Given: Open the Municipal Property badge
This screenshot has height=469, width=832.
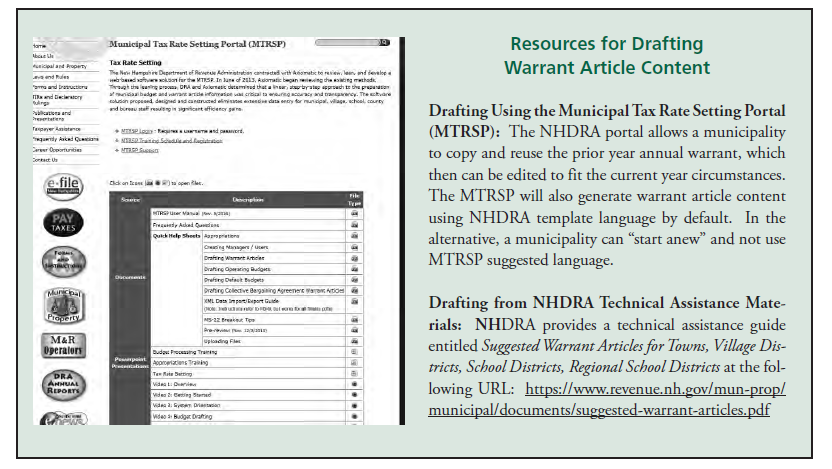Looking at the screenshot, I should (x=64, y=306).
